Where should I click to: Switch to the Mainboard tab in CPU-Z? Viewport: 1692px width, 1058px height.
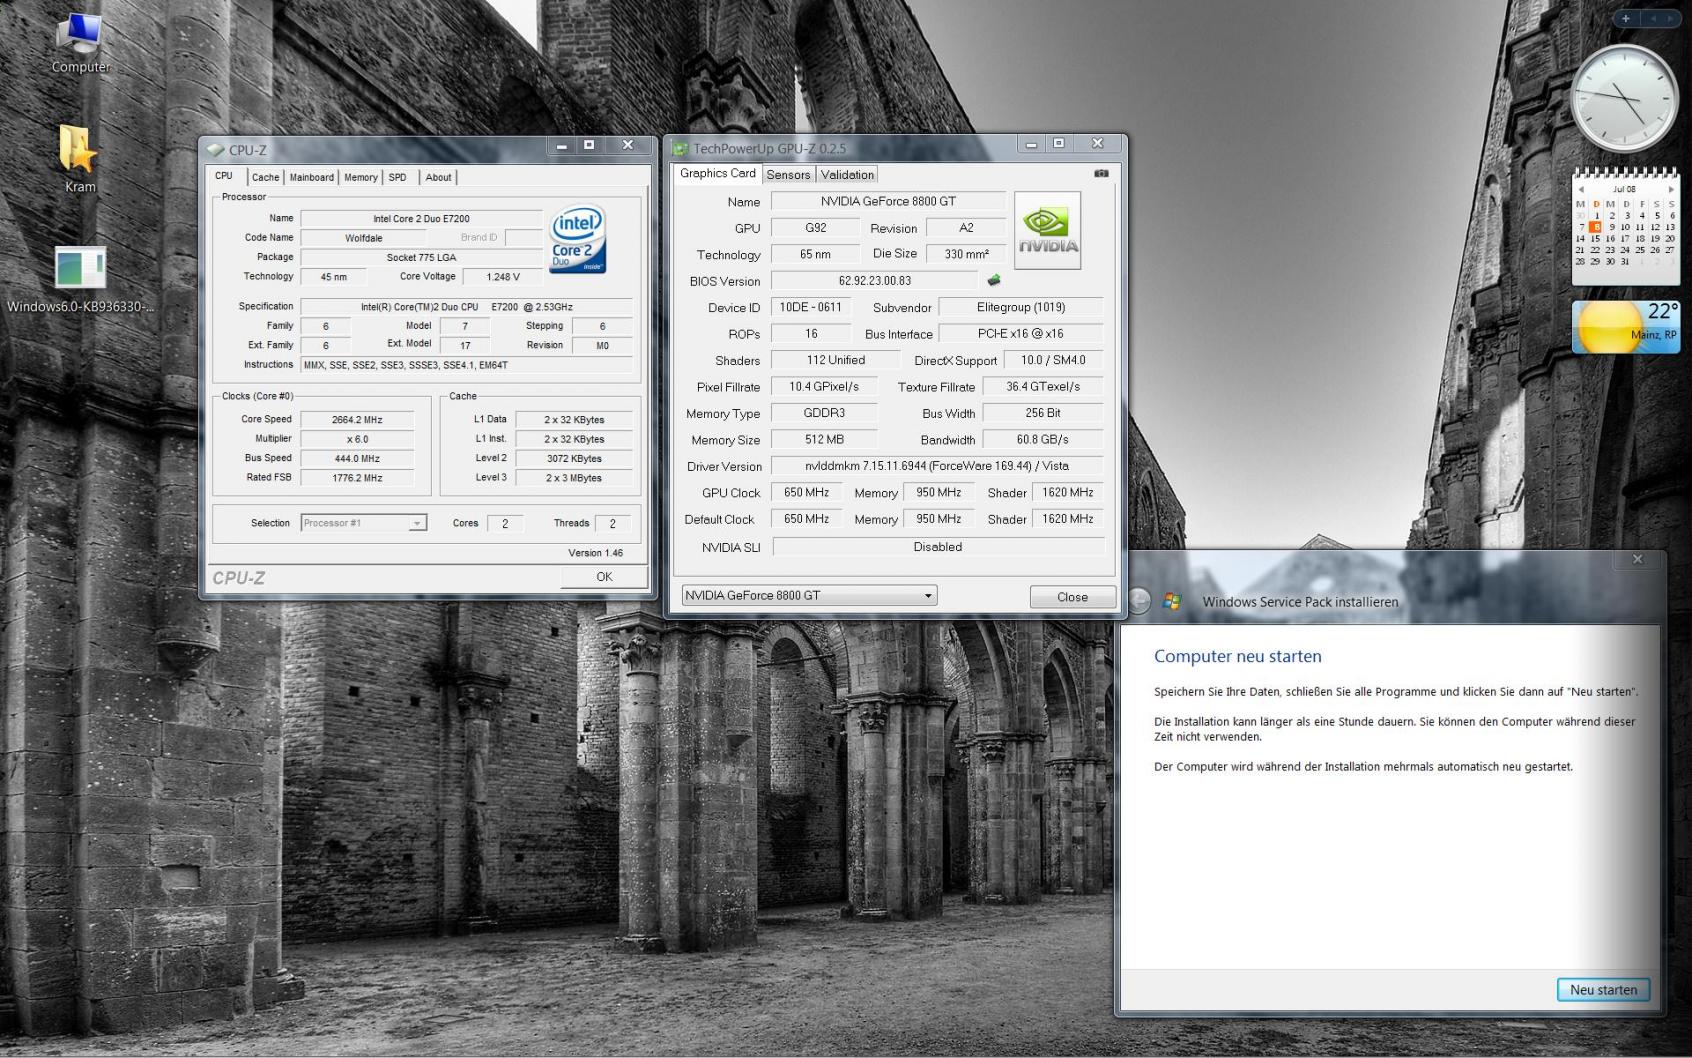click(312, 177)
